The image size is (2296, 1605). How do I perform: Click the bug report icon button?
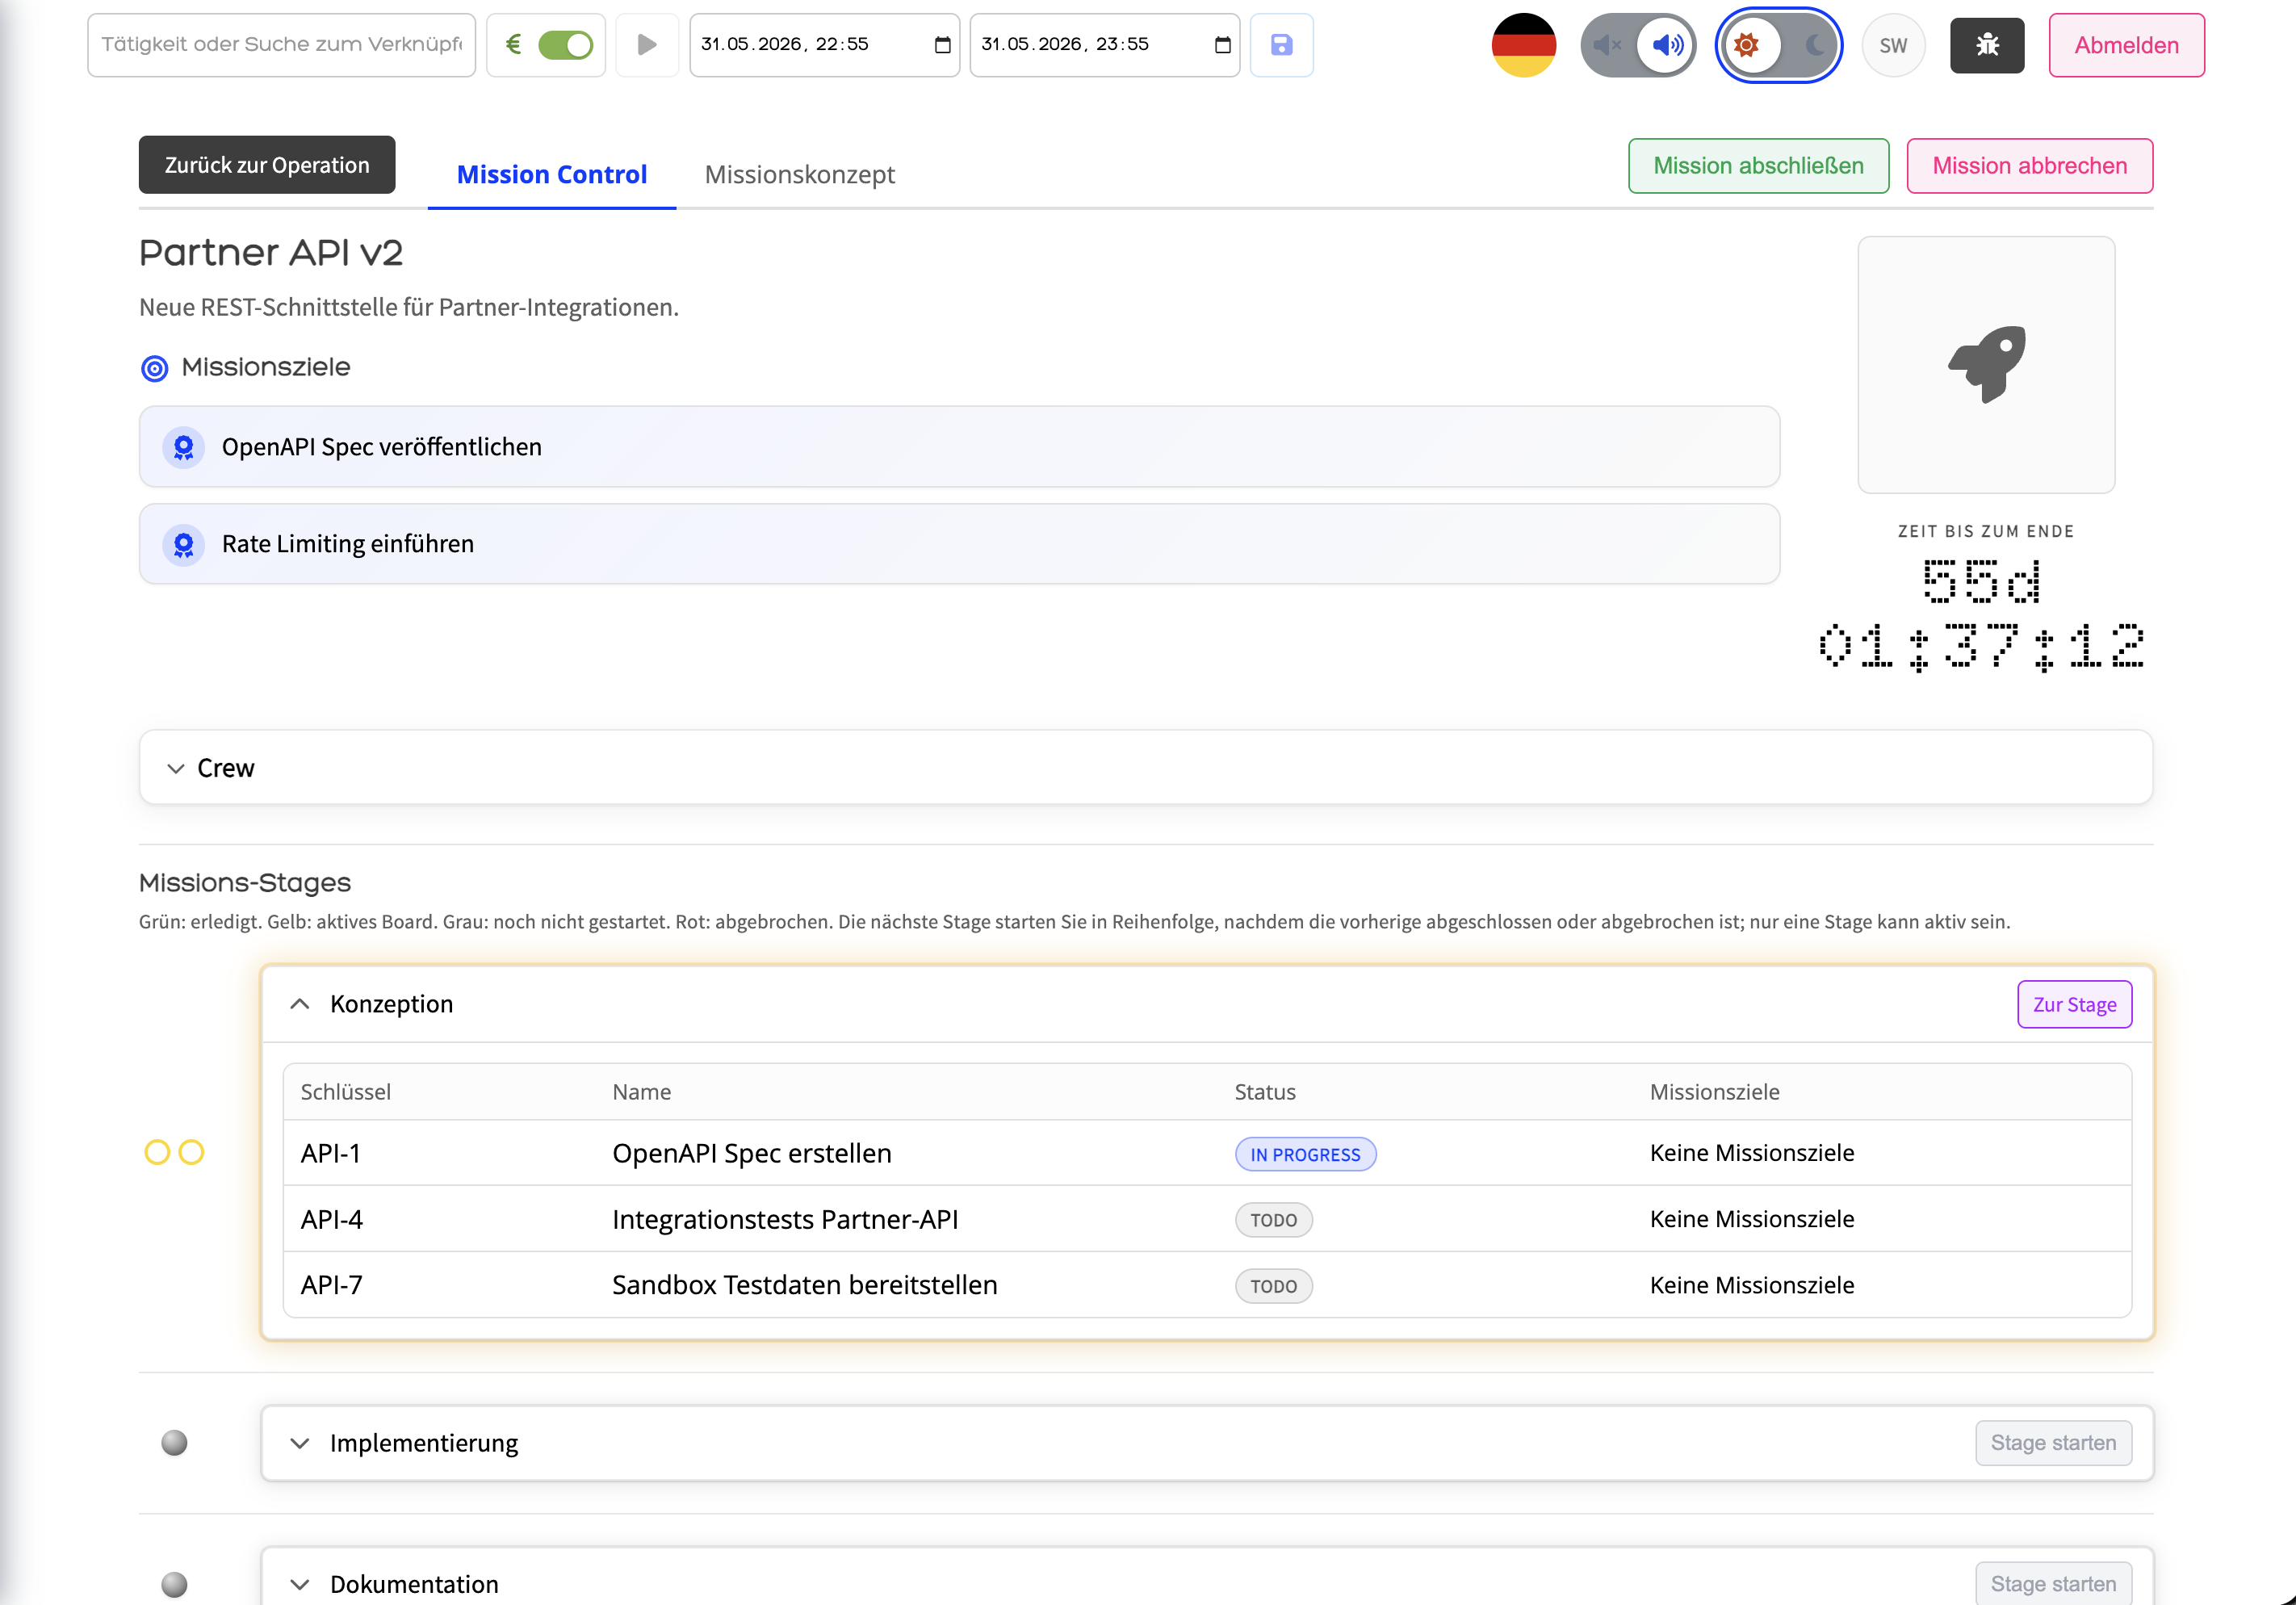tap(1986, 45)
